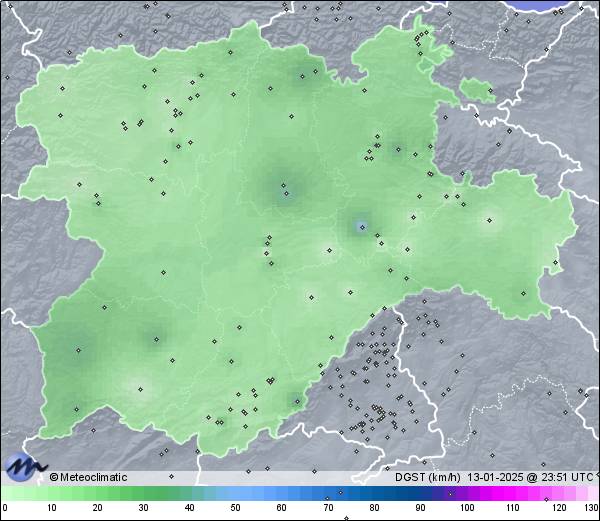
Task: Click the scale label 80
Action: pyautogui.click(x=374, y=508)
